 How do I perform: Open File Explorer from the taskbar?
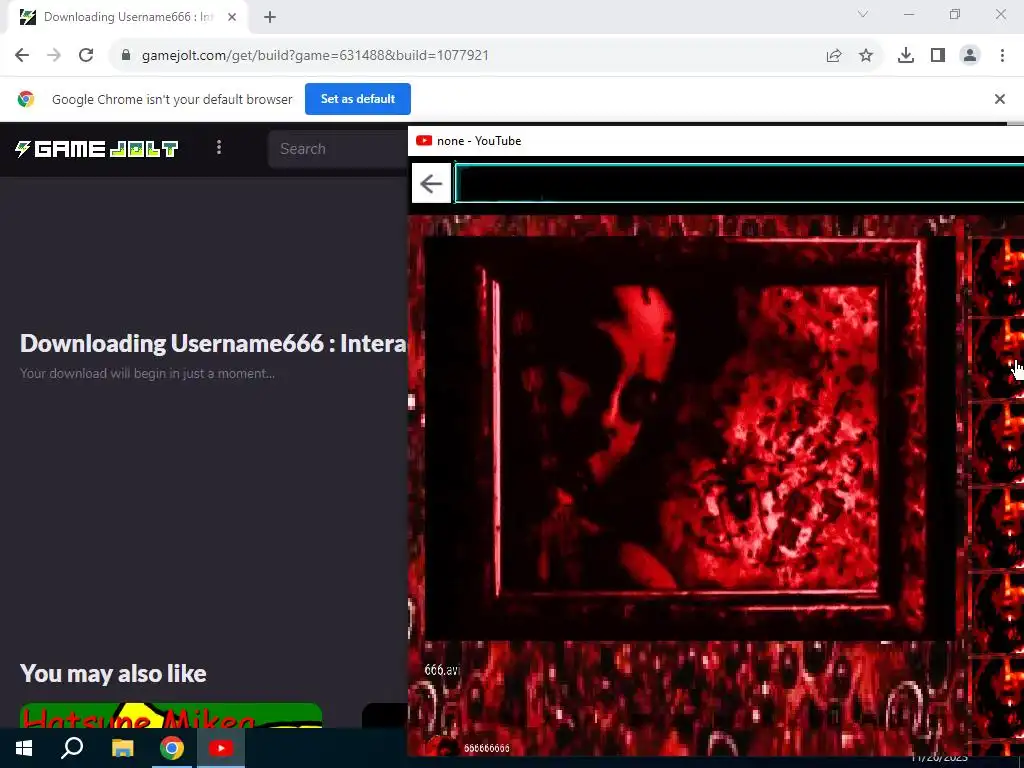[x=122, y=748]
